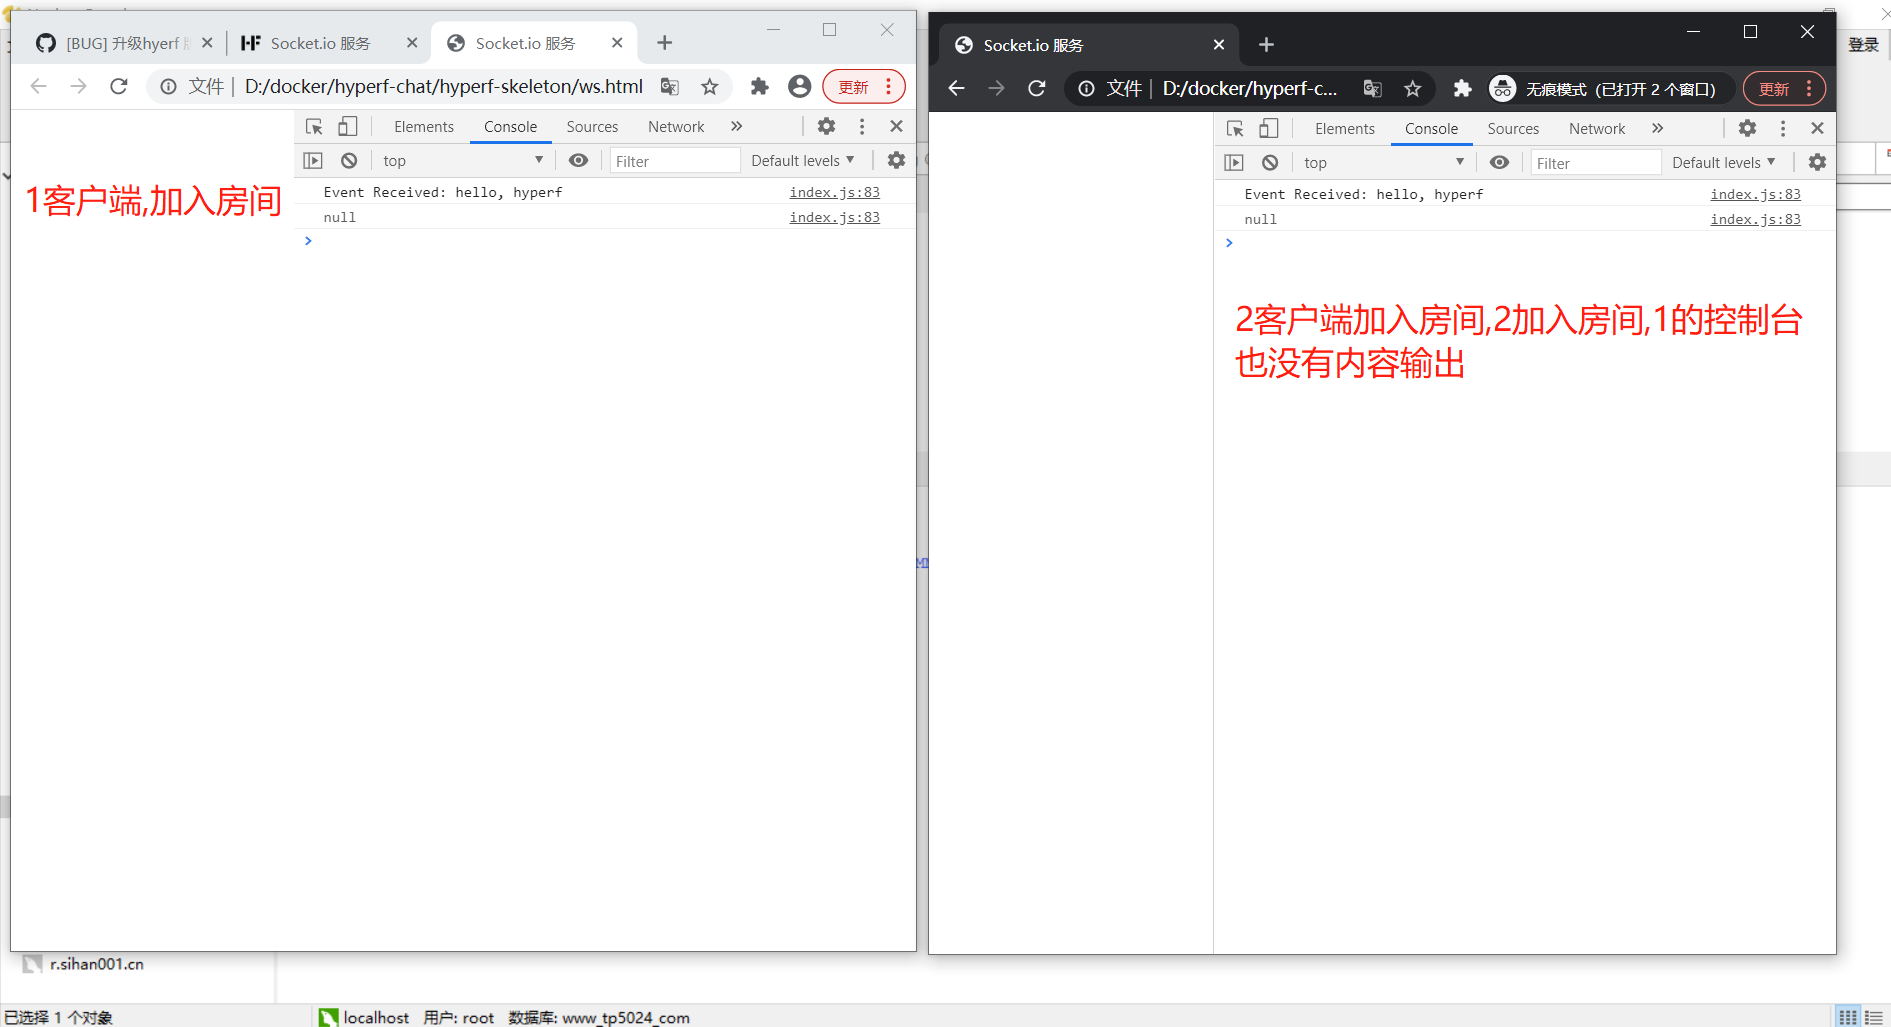1891x1027 pixels.
Task: Toggle live expression eye in left console
Action: [x=578, y=160]
